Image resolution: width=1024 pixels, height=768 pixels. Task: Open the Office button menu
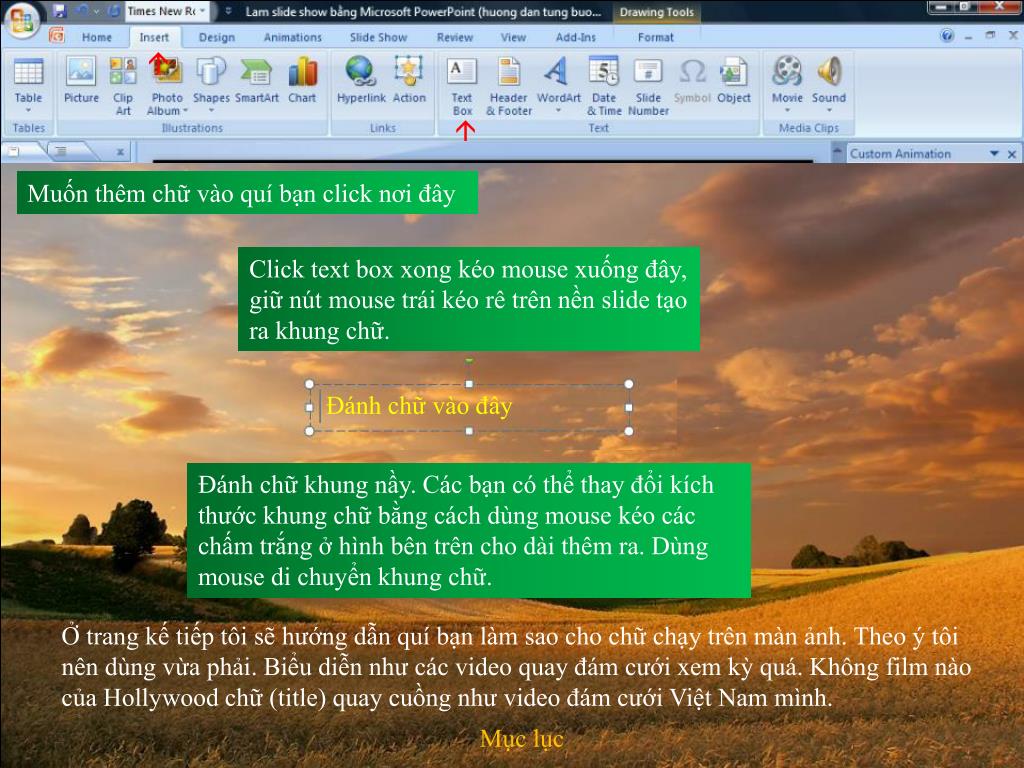click(21, 19)
